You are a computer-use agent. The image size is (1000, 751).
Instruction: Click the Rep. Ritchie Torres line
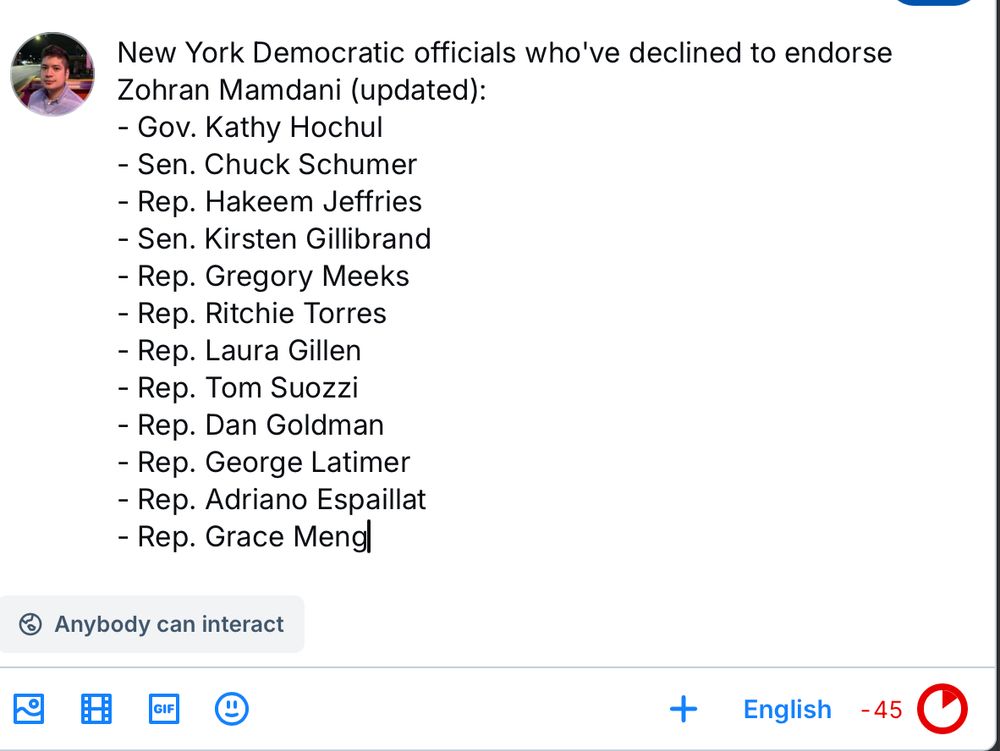click(252, 314)
